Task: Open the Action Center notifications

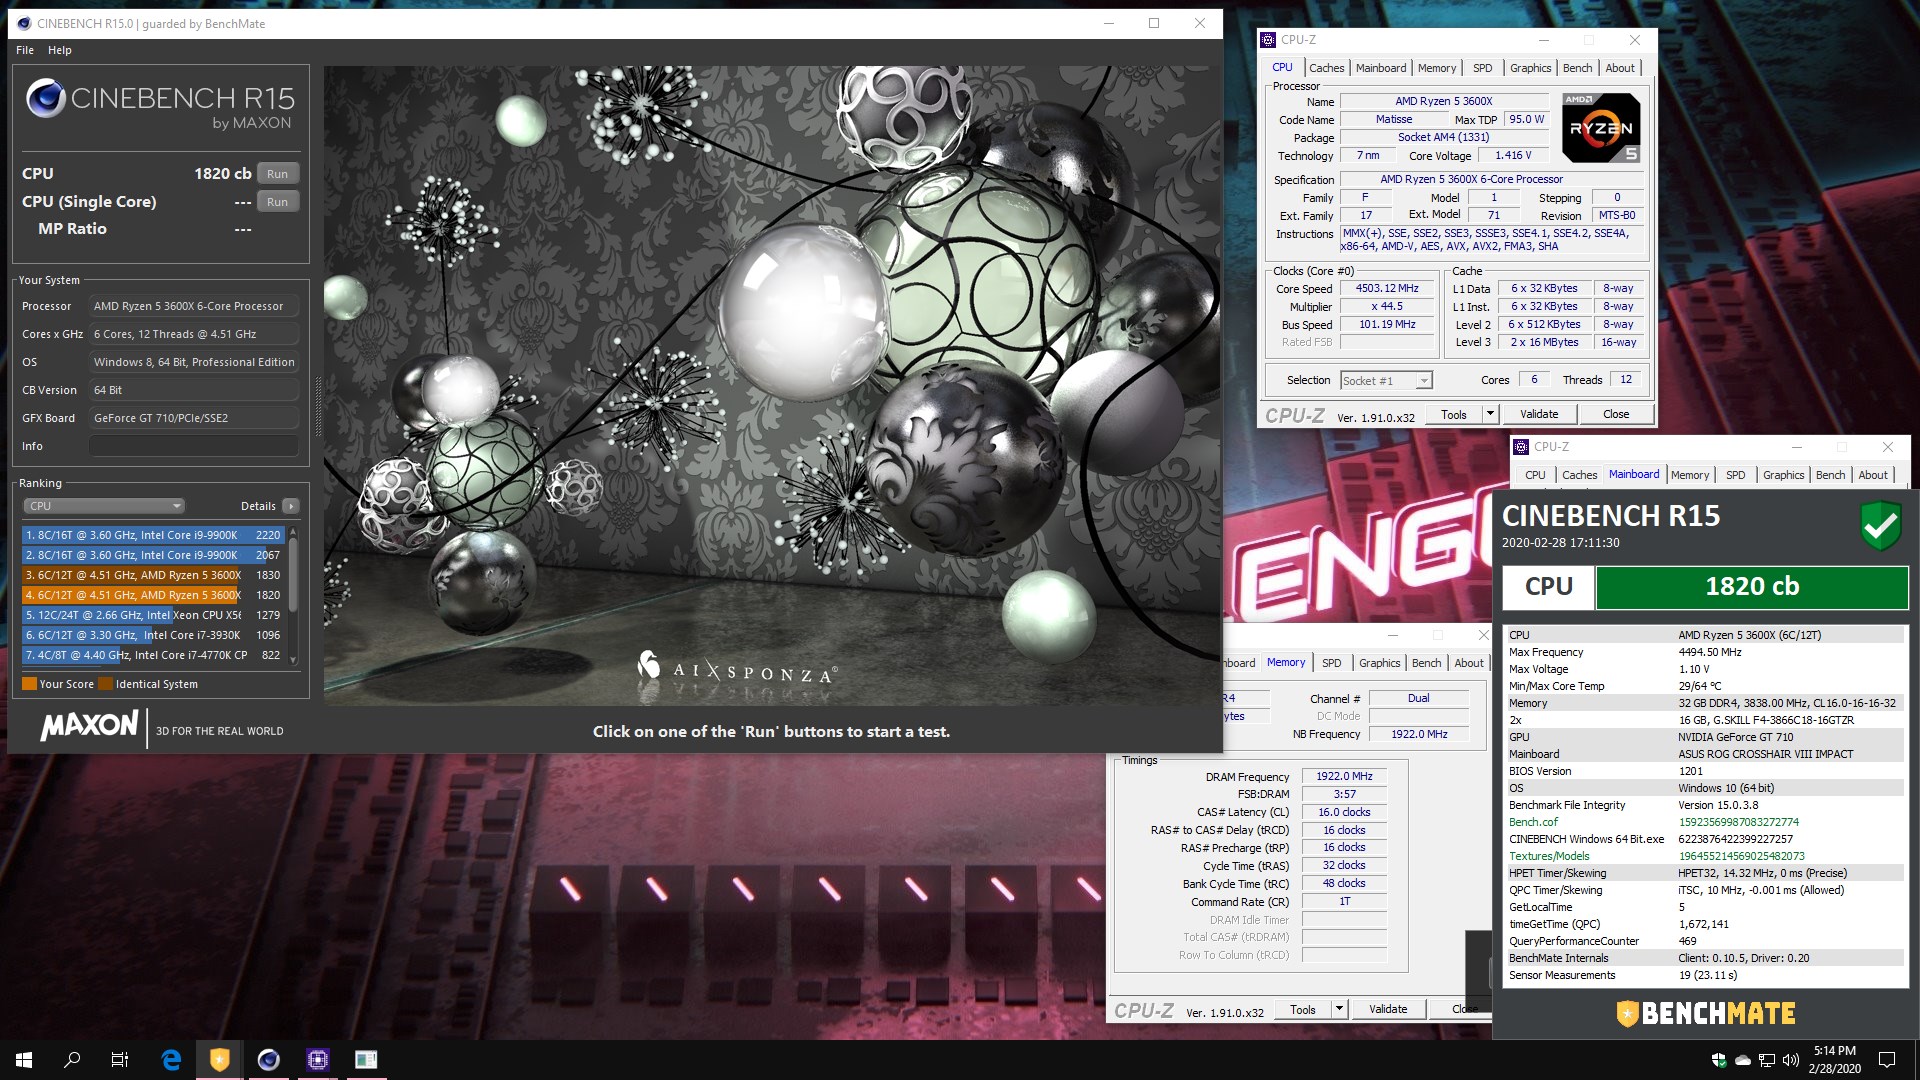Action: tap(1887, 1060)
